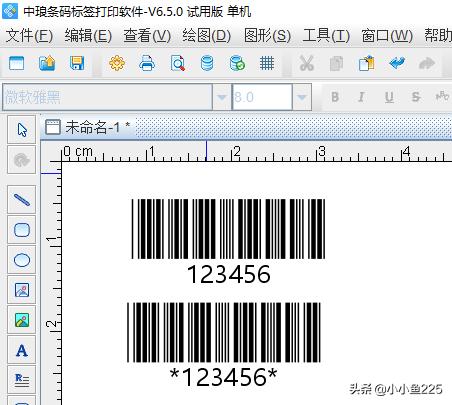Click the greyed tool below pointer
Viewport: 452px width, 405px height.
tap(22, 160)
